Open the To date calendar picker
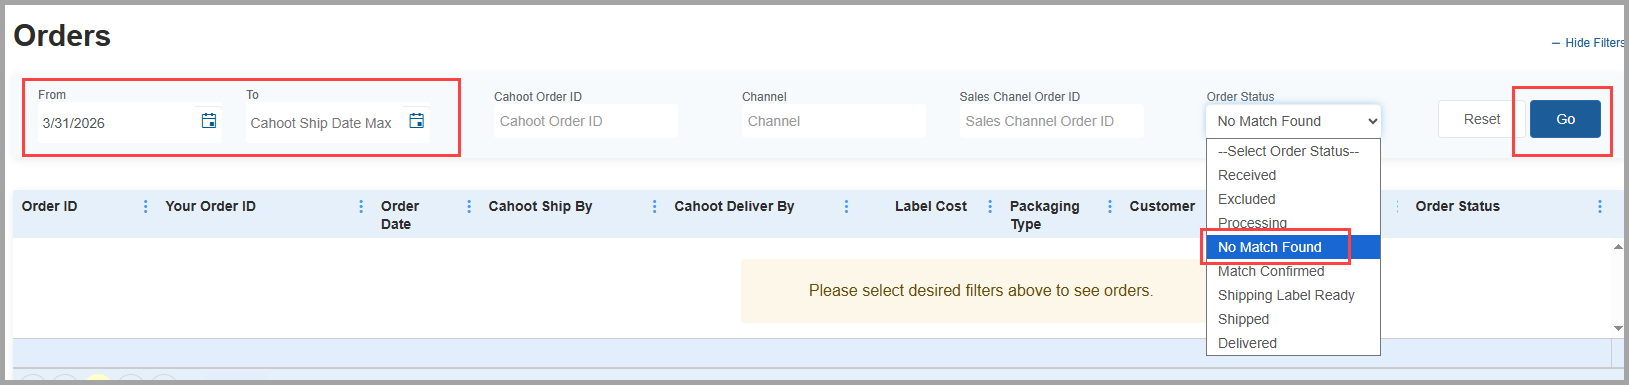This screenshot has height=385, width=1629. tap(417, 121)
